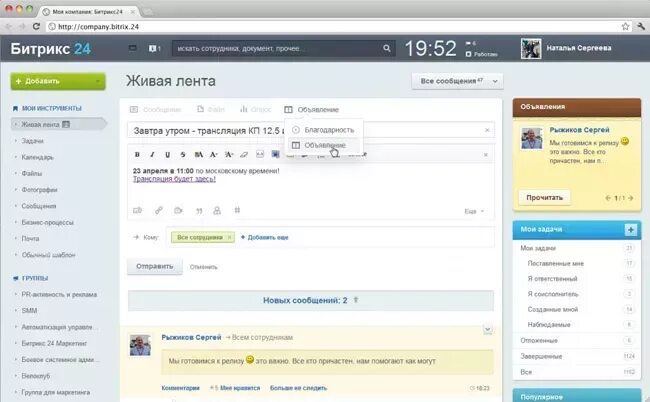Clear the announcement title field with its X

point(487,130)
